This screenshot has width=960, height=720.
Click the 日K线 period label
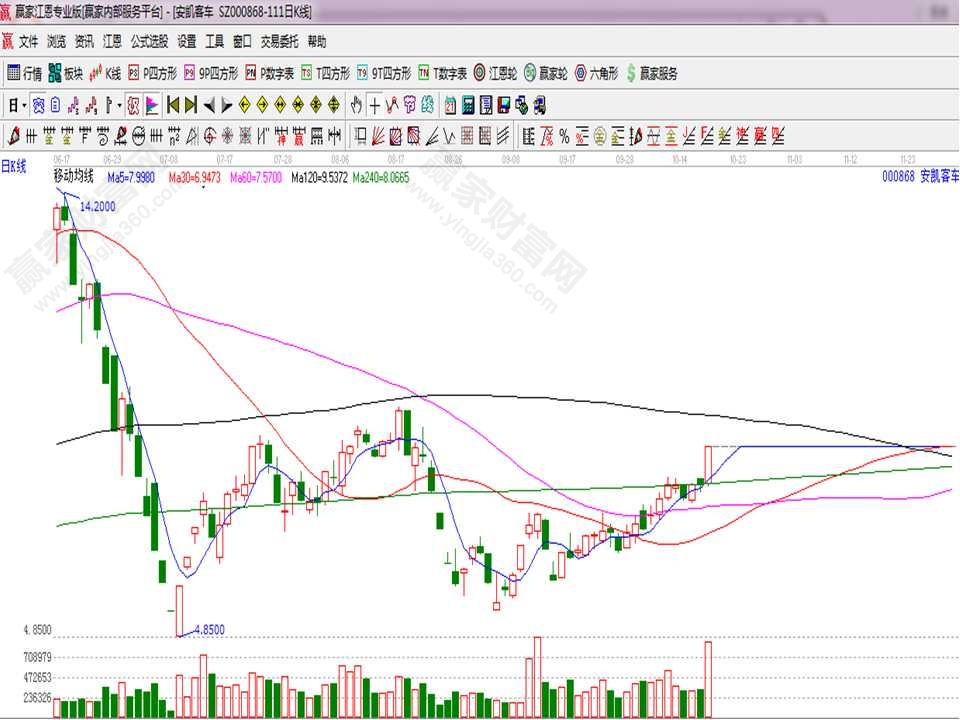[x=13, y=167]
